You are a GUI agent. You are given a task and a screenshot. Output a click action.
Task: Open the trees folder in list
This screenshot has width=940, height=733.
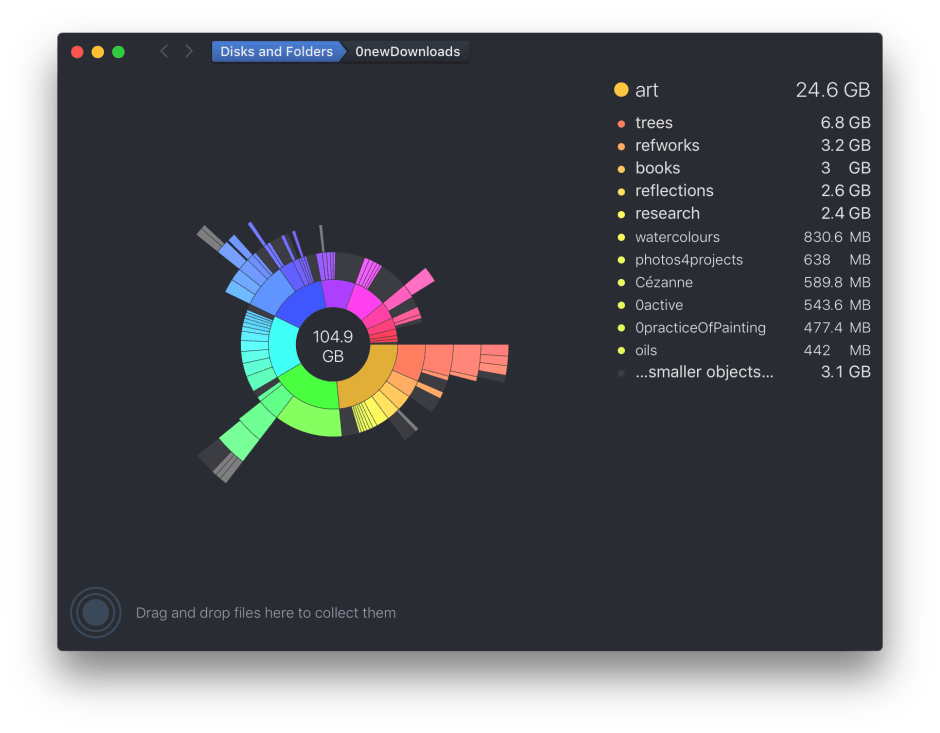pos(654,123)
